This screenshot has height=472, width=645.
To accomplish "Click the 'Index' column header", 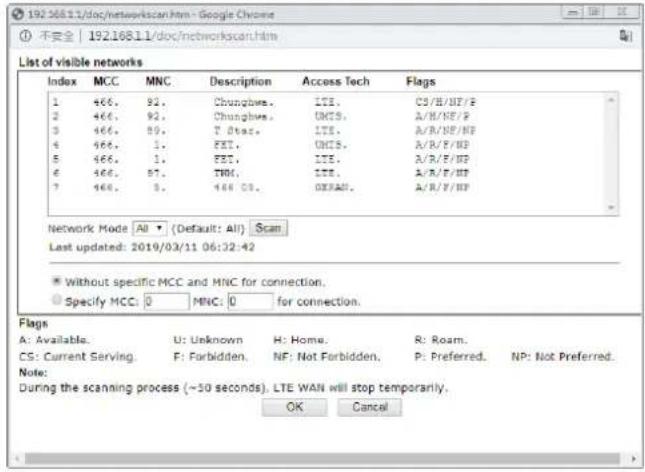I will [62, 81].
